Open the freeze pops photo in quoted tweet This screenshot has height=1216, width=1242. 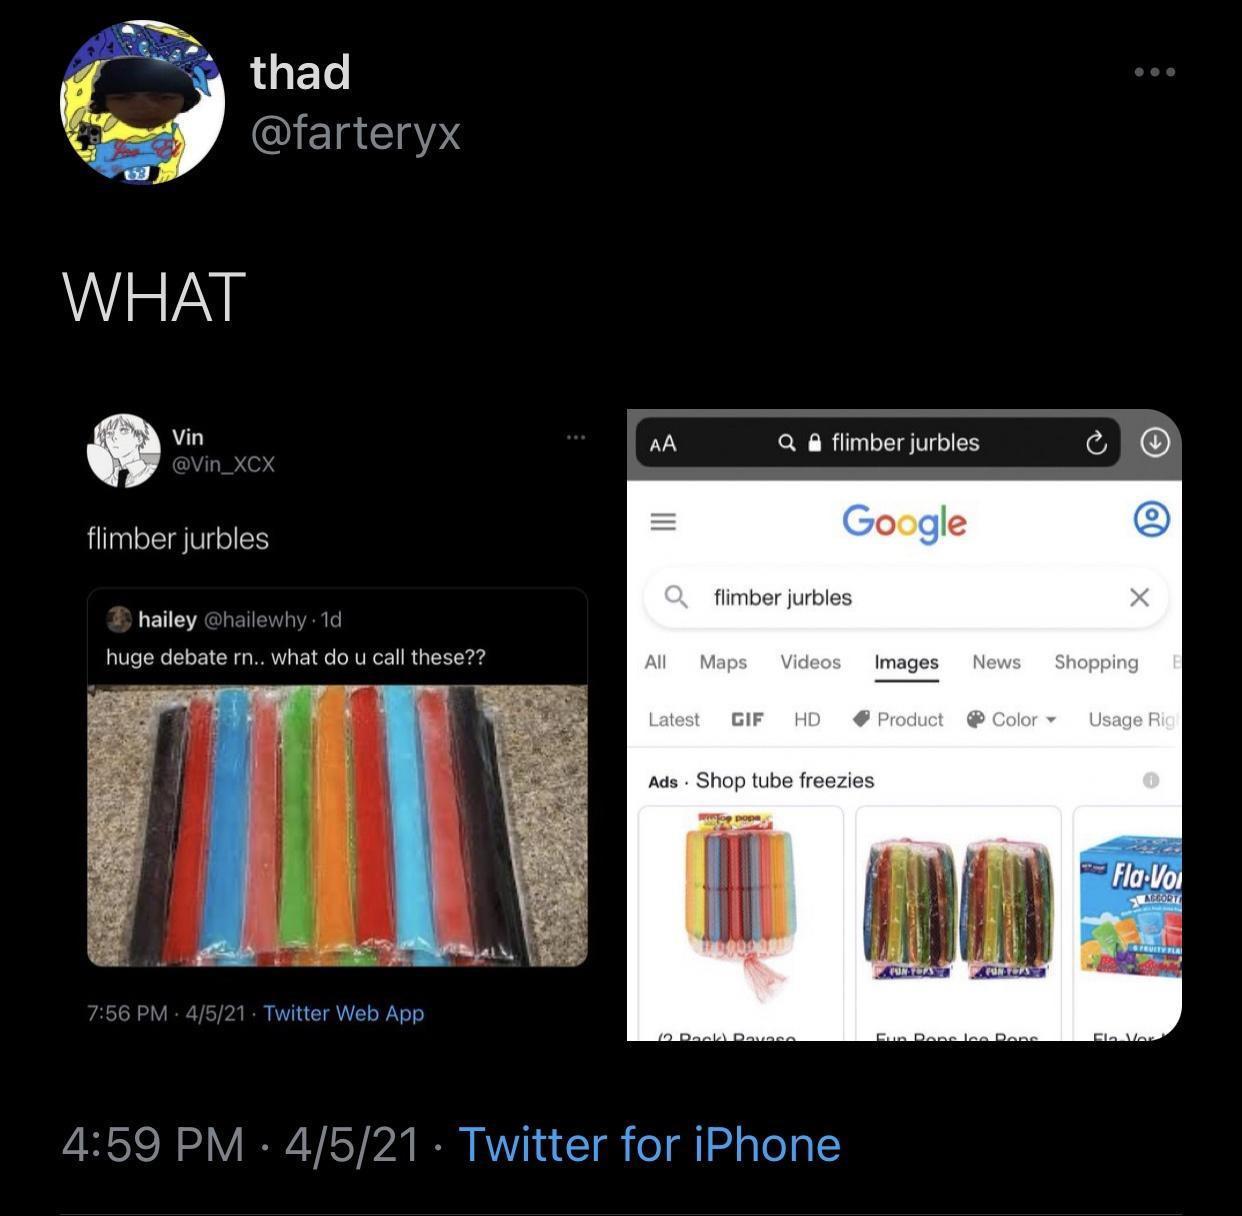(337, 825)
